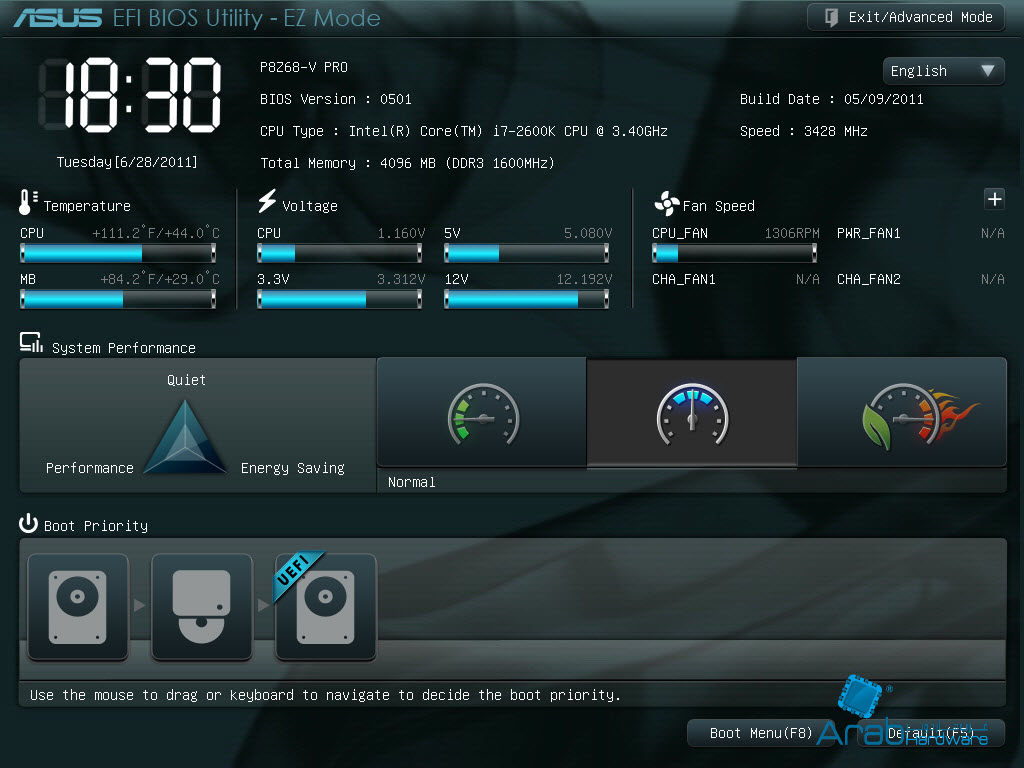Select the UEFI hard disk boot device
This screenshot has width=1024, height=768.
pyautogui.click(x=326, y=607)
